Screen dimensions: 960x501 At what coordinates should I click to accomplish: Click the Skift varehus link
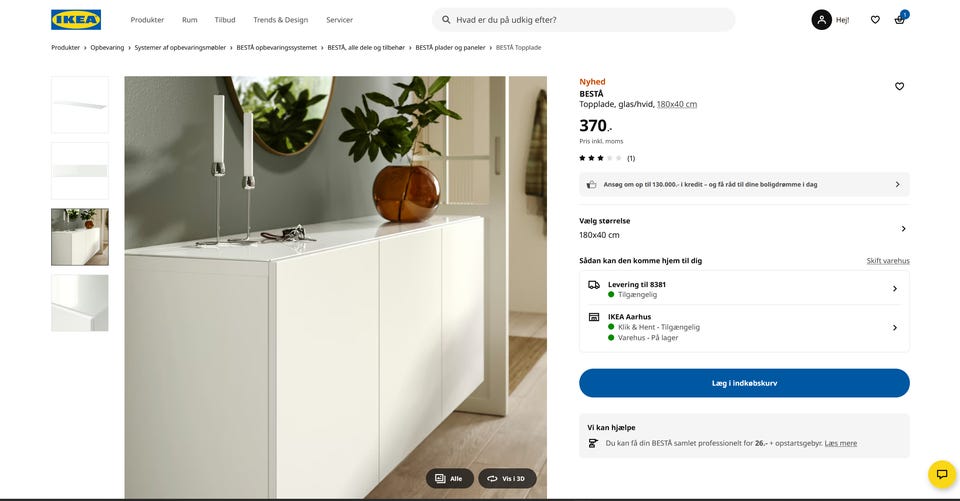[888, 260]
